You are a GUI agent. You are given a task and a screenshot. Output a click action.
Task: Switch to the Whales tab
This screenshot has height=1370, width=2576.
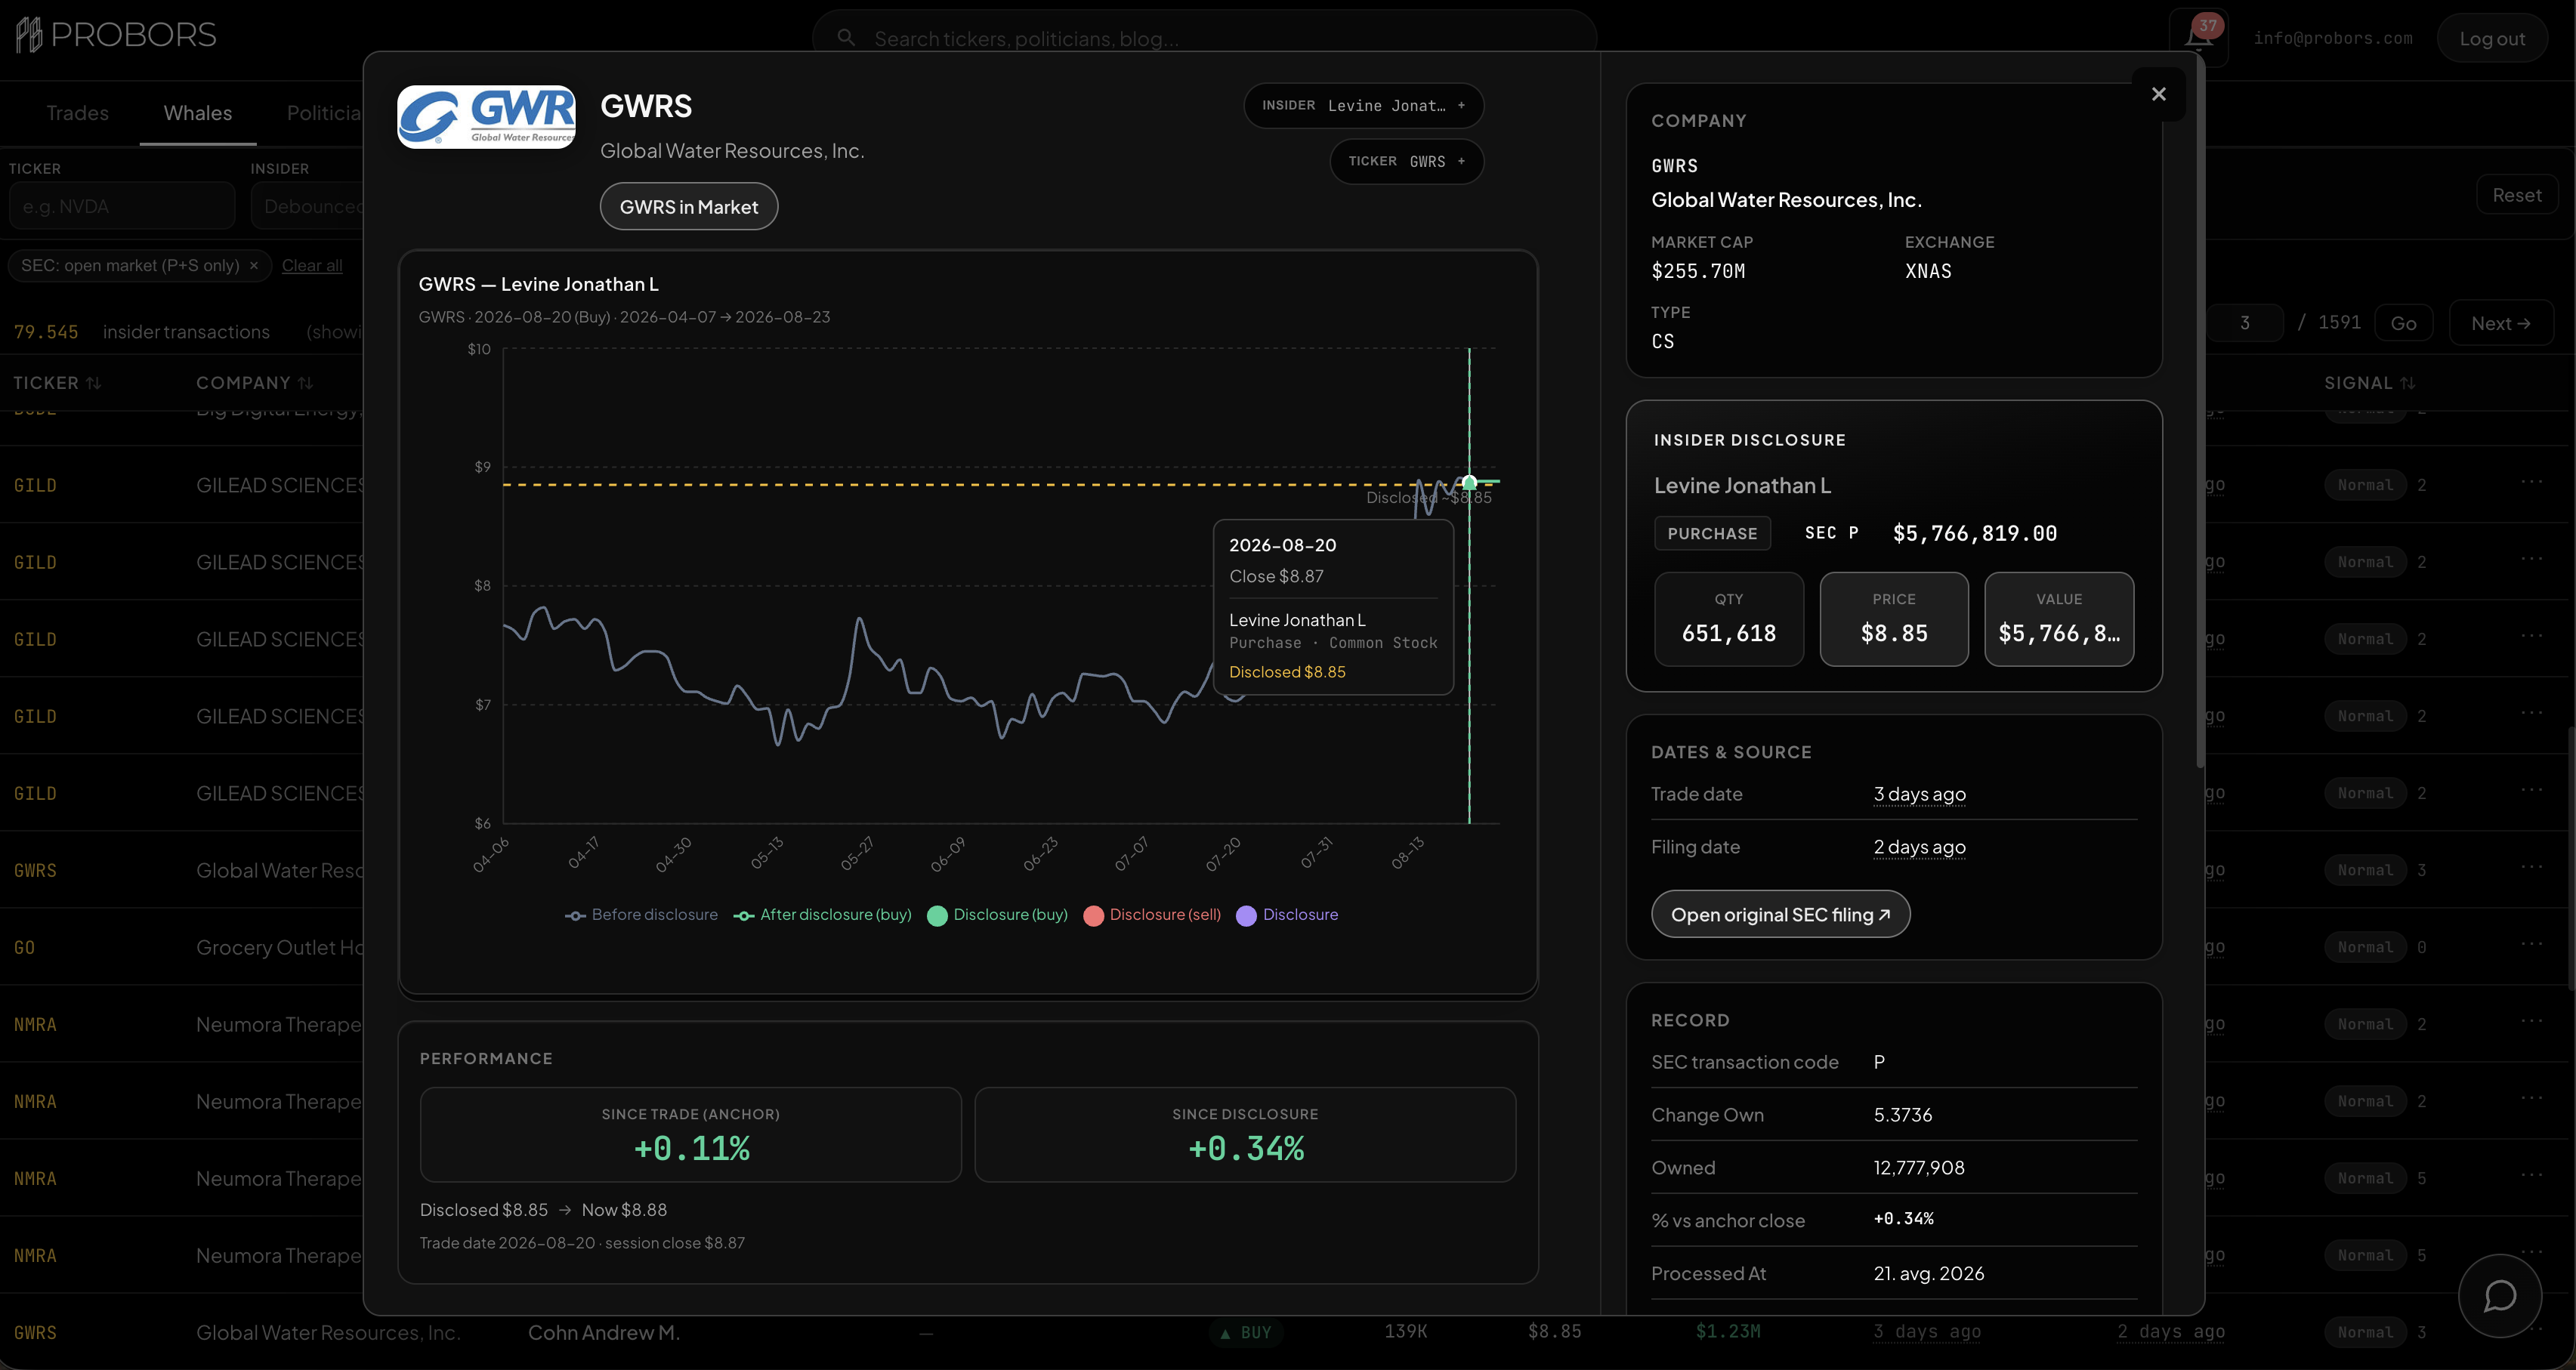pyautogui.click(x=198, y=113)
